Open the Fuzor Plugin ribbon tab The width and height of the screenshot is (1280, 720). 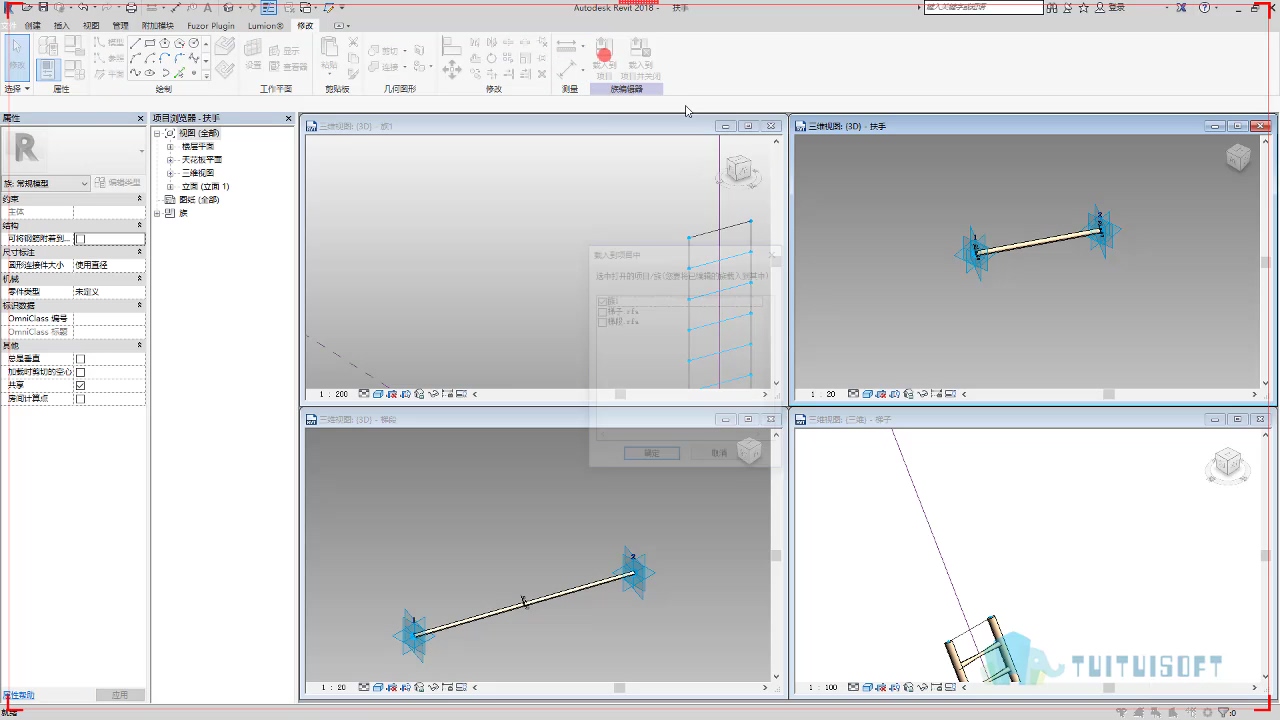(x=211, y=25)
